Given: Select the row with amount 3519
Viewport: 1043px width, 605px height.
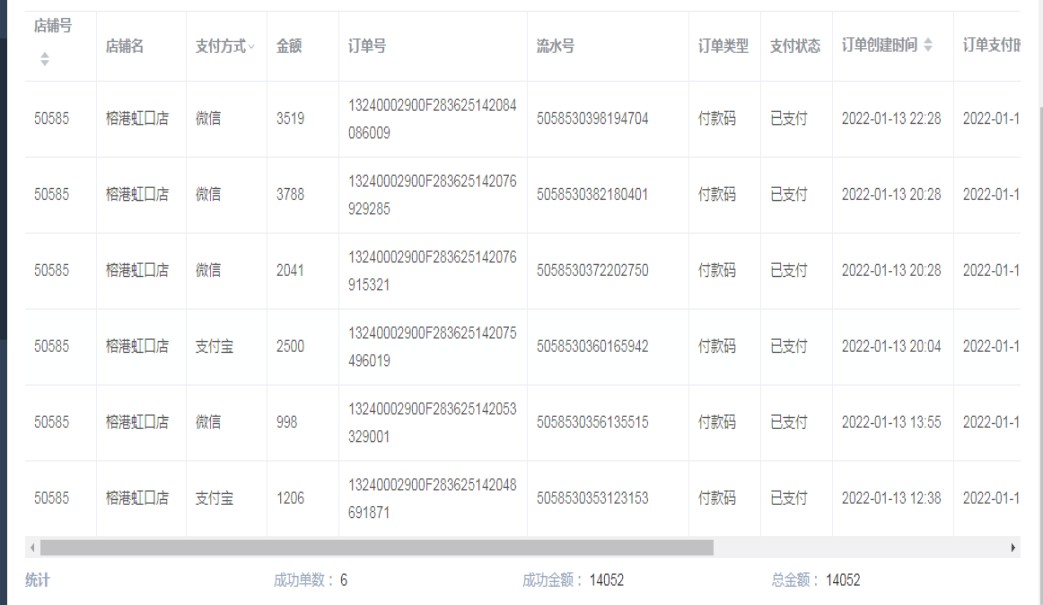Looking at the screenshot, I should pos(290,119).
